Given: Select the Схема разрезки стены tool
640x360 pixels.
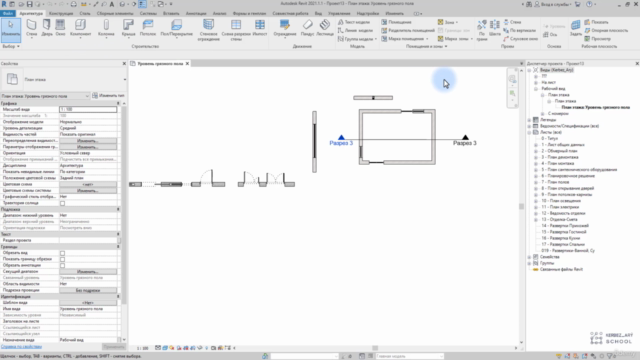Looking at the screenshot, I should tap(236, 30).
